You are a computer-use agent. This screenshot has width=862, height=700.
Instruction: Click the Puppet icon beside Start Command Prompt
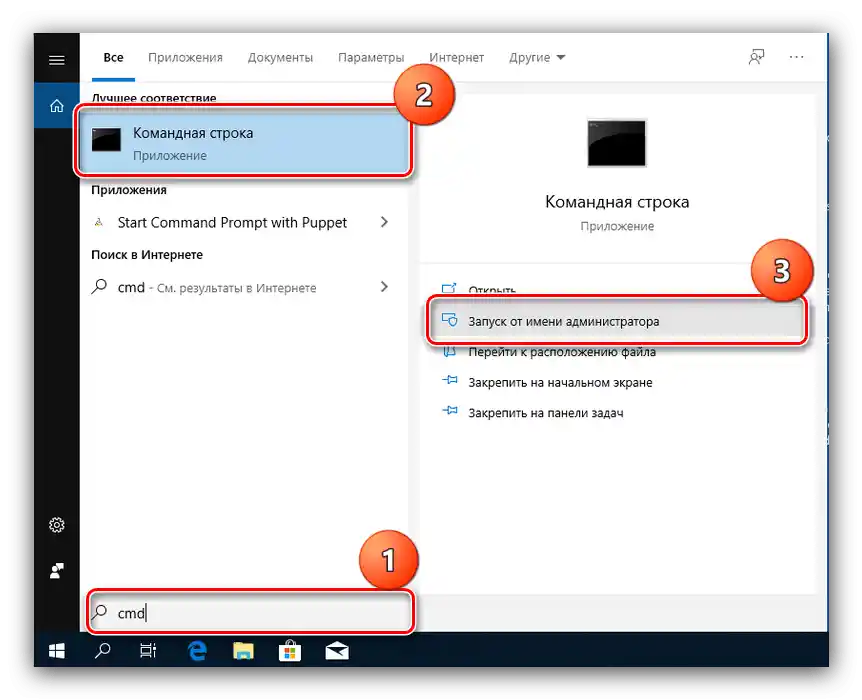click(99, 222)
